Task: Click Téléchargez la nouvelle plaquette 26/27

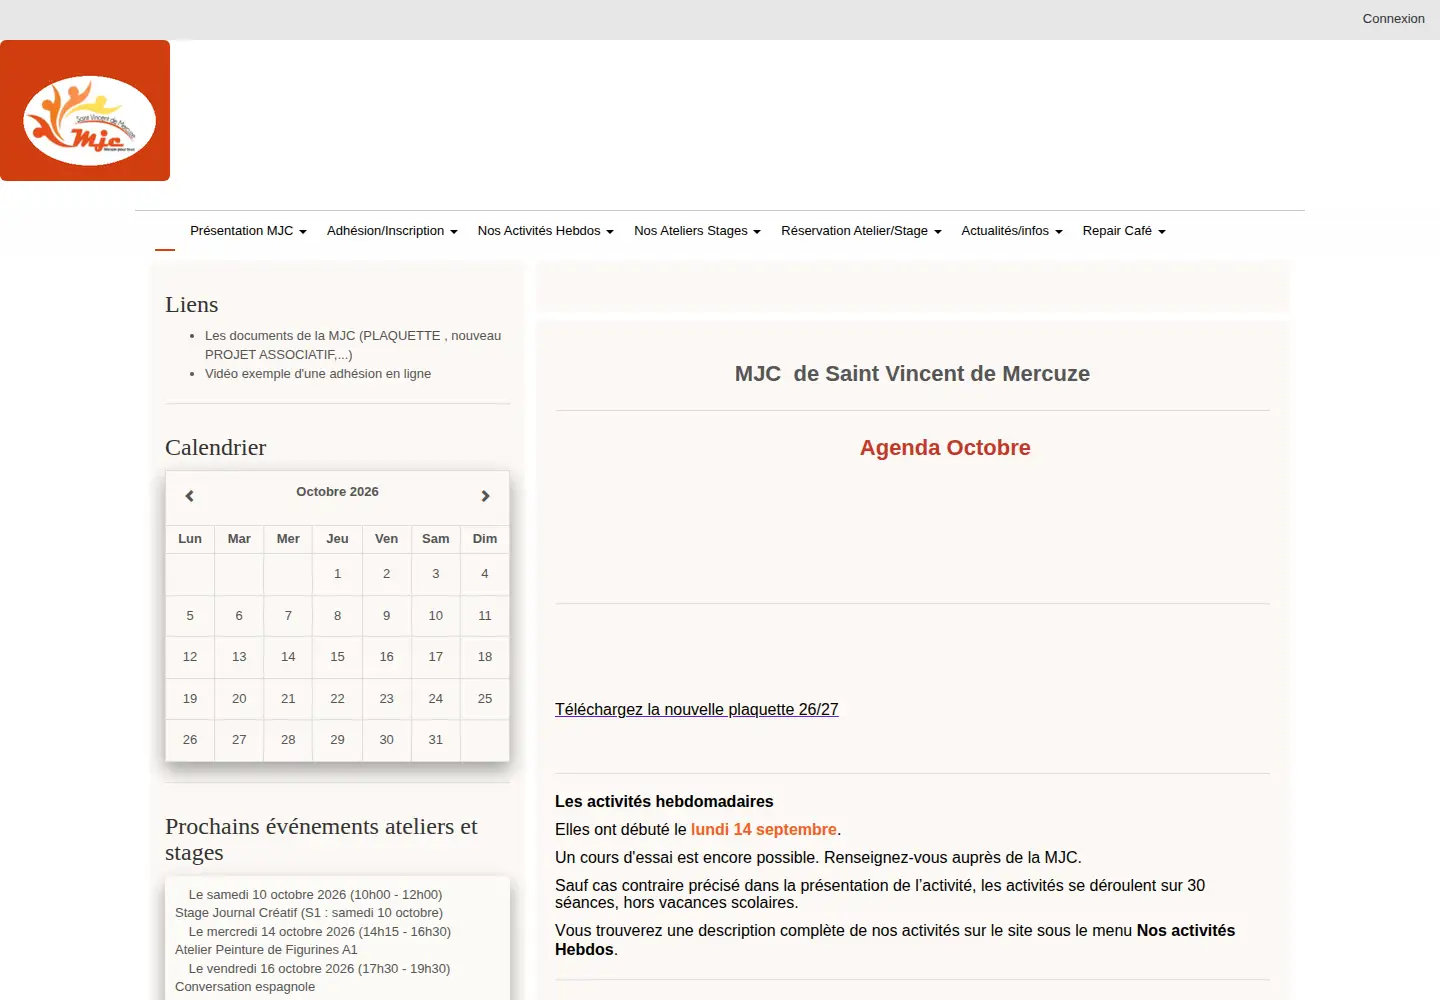Action: click(697, 709)
